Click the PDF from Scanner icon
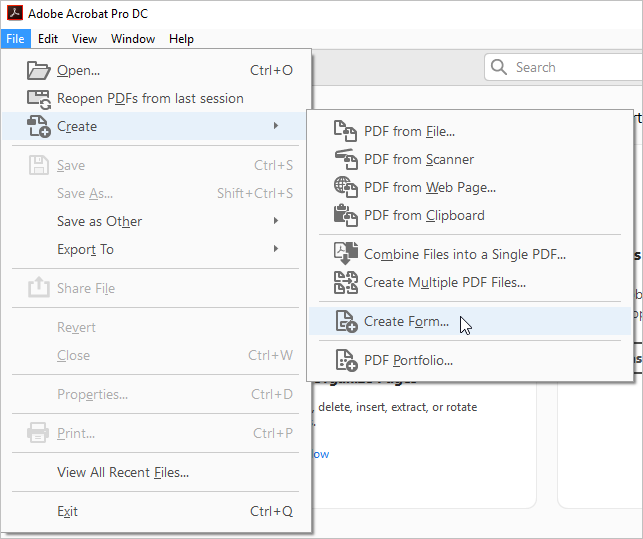 [346, 159]
